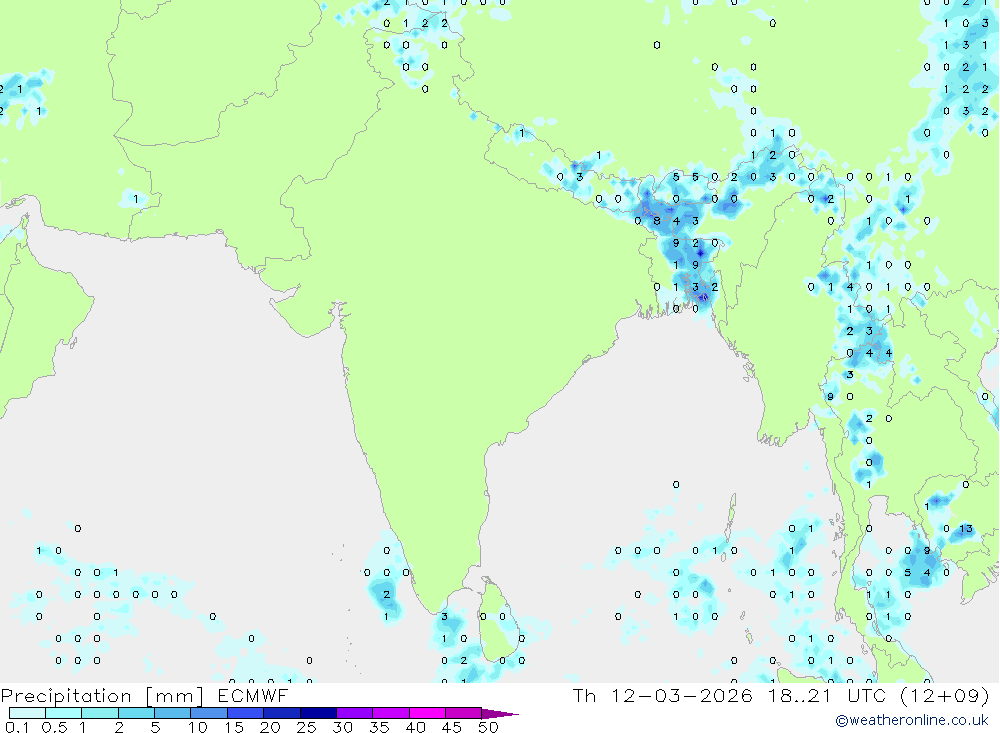Click the 1–2 mm legend color box
The height and width of the screenshot is (733, 1000).
(100, 713)
